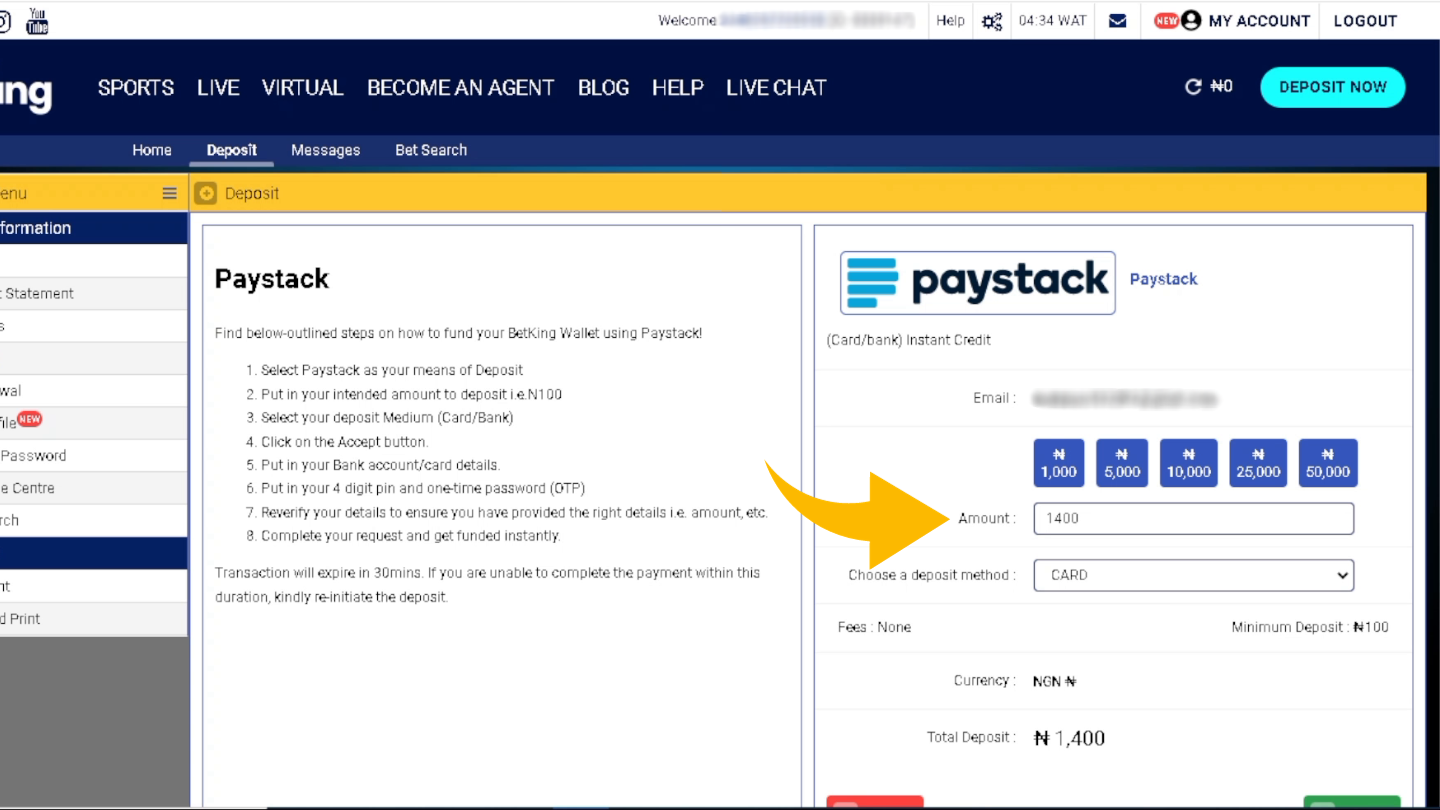Viewport: 1440px width, 810px height.
Task: Switch to the Home tab
Action: [x=152, y=150]
